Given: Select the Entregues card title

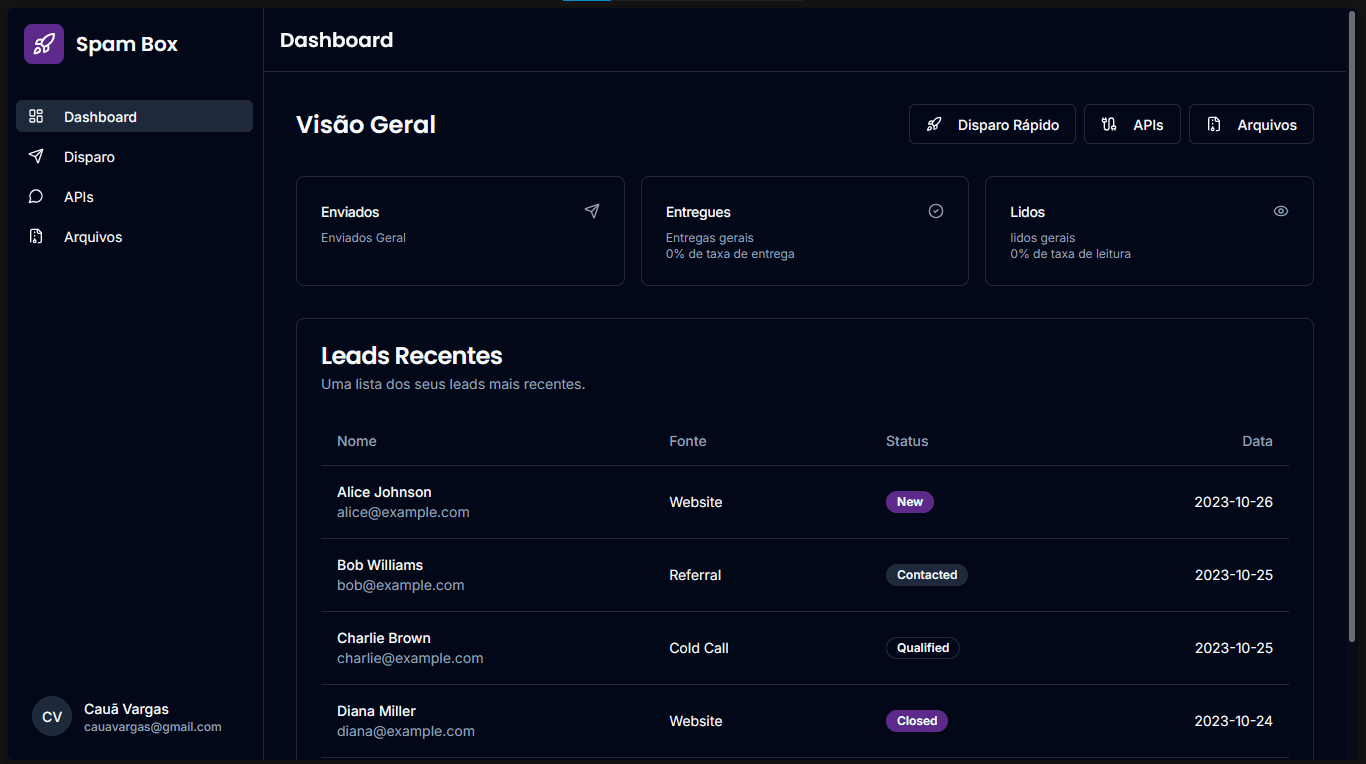Looking at the screenshot, I should coord(698,212).
